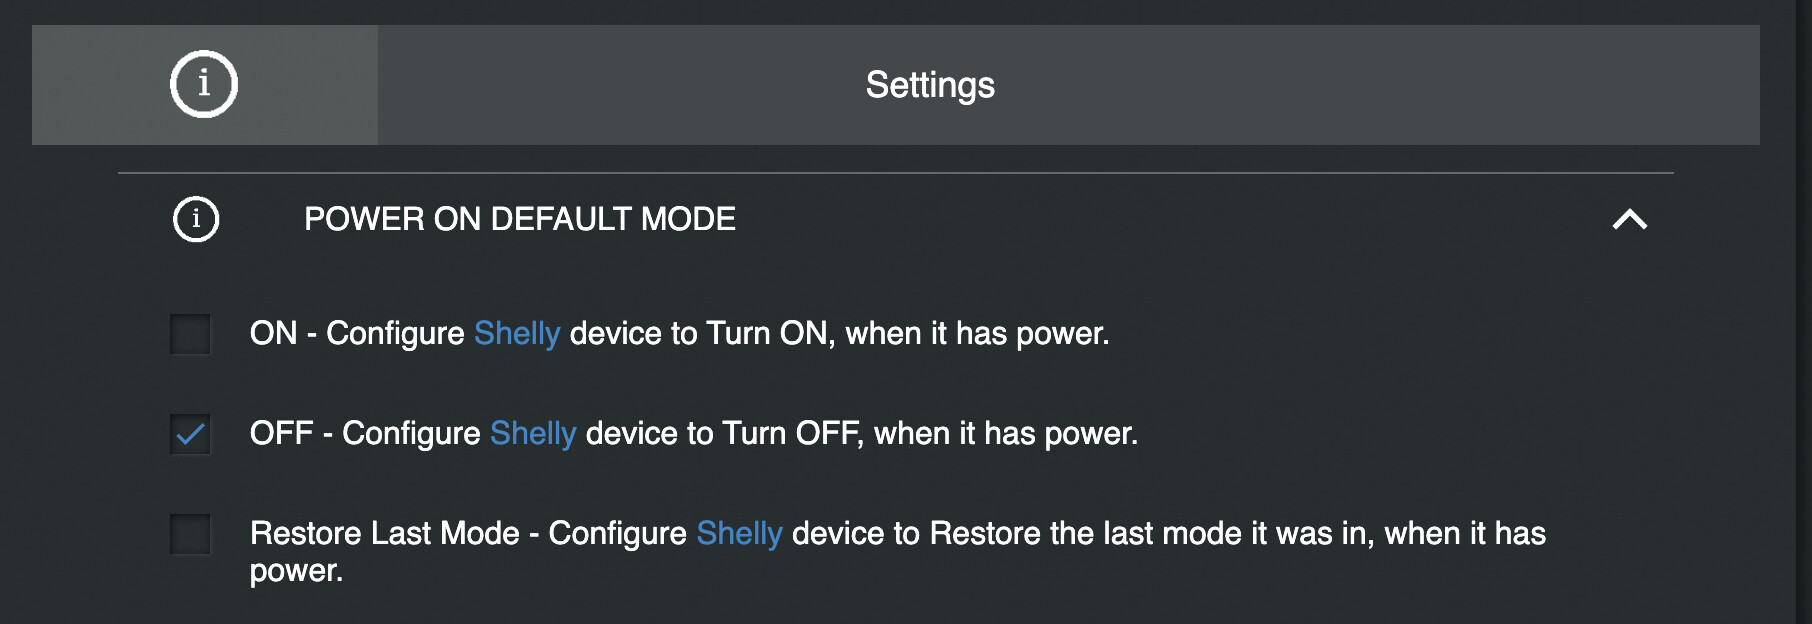Uncheck the OFF power default checkbox
Viewport: 1812px width, 624px height.
[x=190, y=434]
